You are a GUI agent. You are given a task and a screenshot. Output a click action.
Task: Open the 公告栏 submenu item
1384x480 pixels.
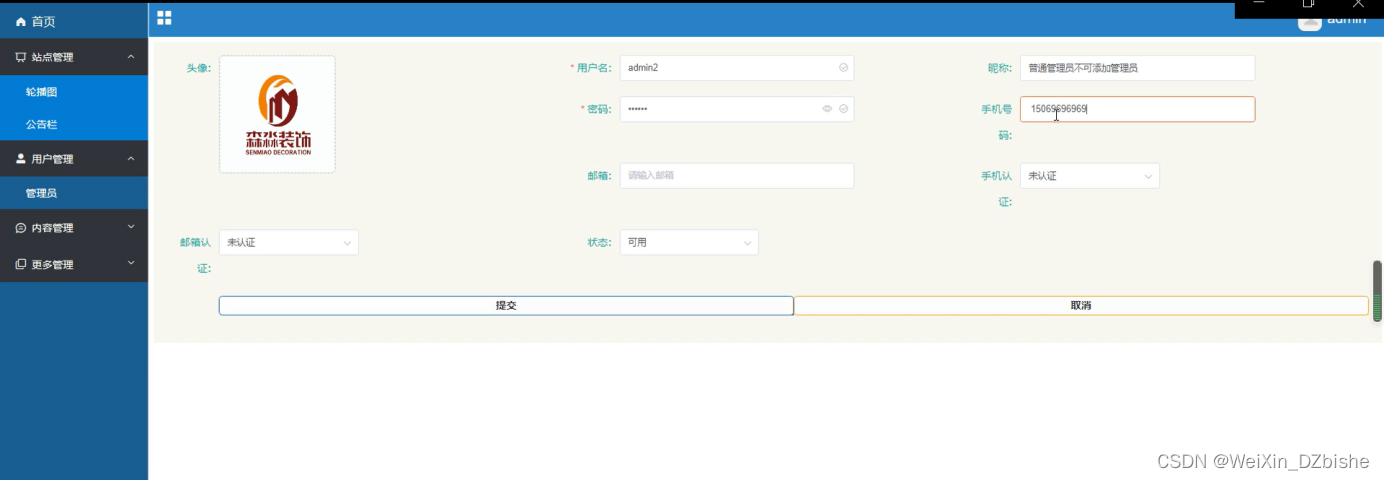(74, 125)
